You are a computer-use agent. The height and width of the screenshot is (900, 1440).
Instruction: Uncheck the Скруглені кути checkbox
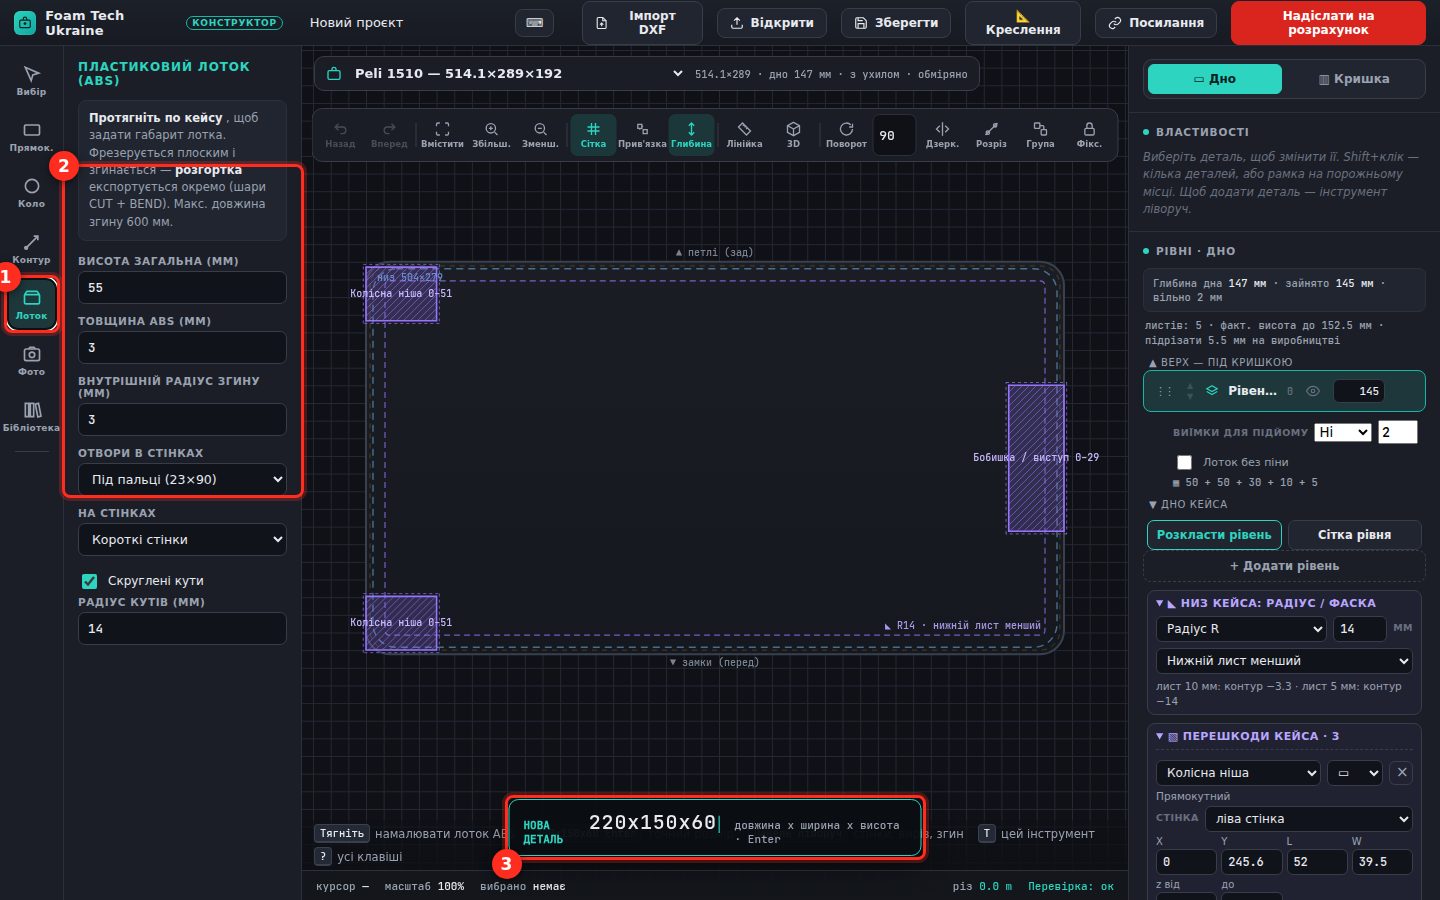click(89, 581)
